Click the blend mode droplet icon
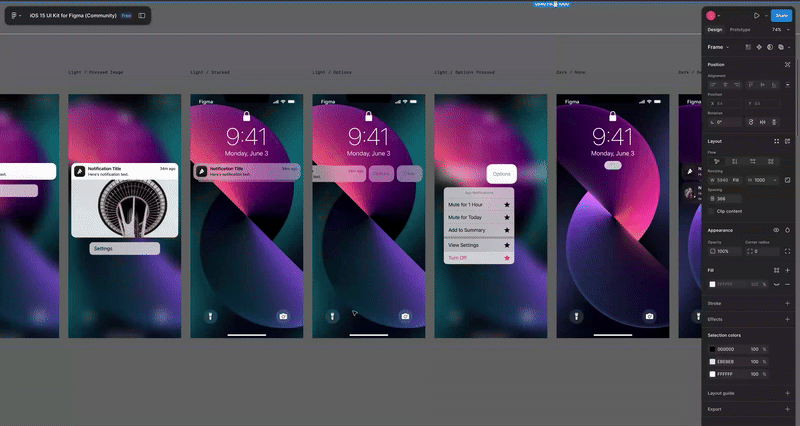The image size is (800, 426). pos(787,230)
